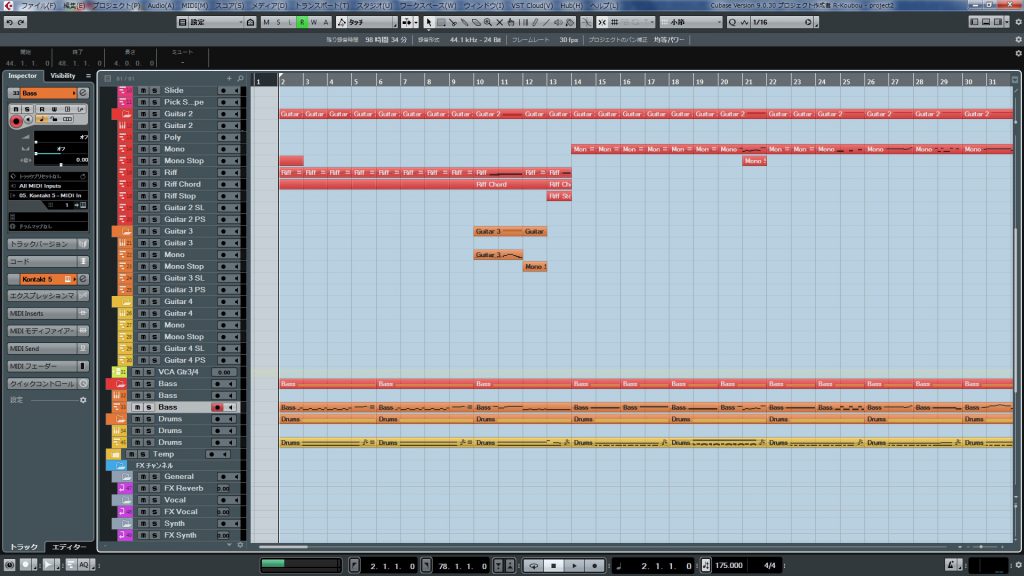The height and width of the screenshot is (576, 1024).
Task: Switch to the Visibility tab
Action: 63,76
